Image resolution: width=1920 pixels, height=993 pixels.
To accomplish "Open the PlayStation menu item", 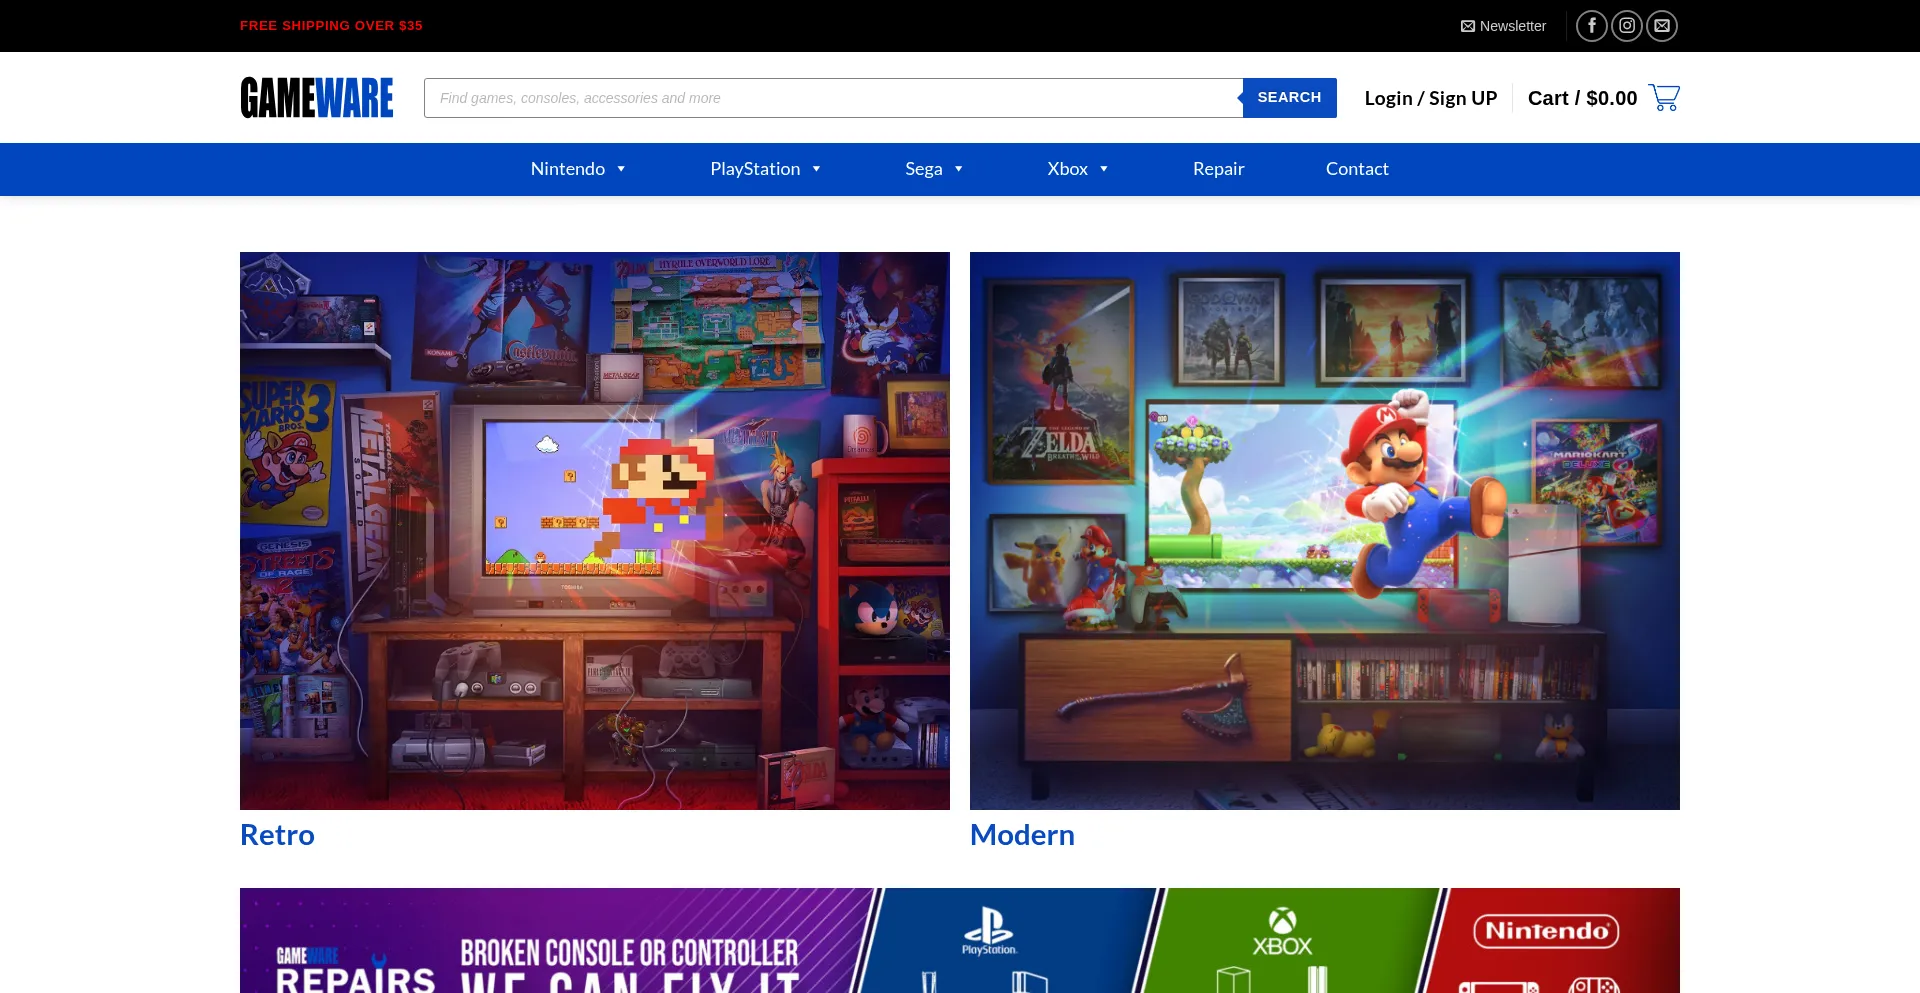I will click(755, 169).
